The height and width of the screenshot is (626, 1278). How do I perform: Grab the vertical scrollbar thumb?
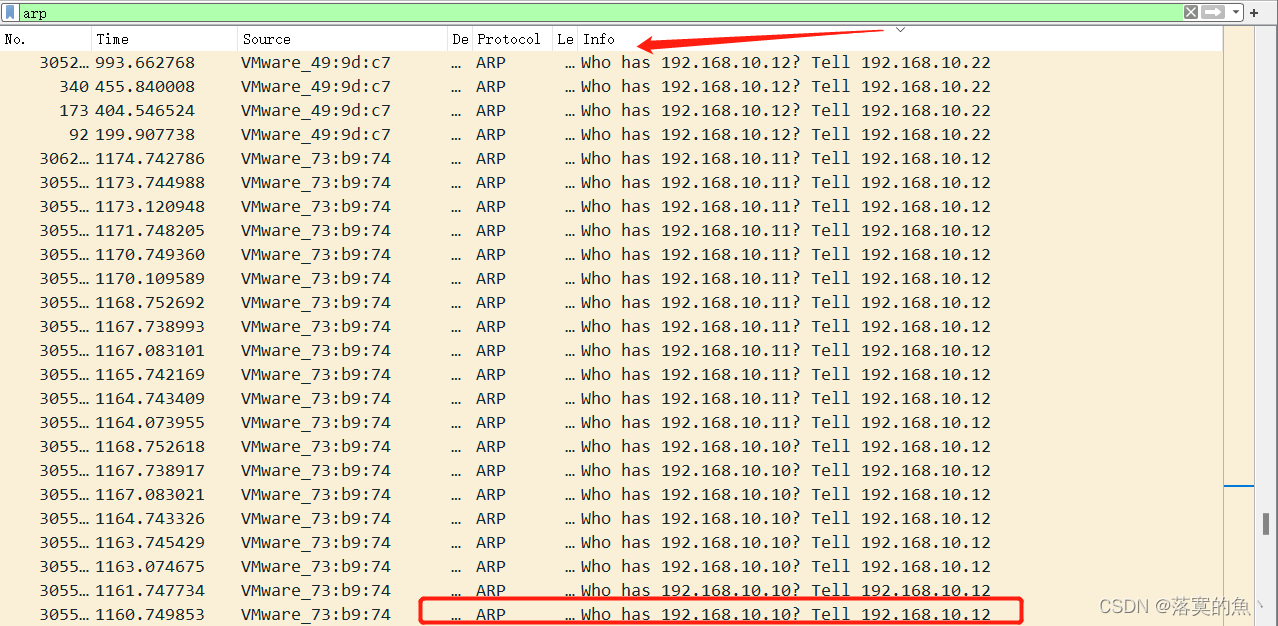[x=1266, y=522]
